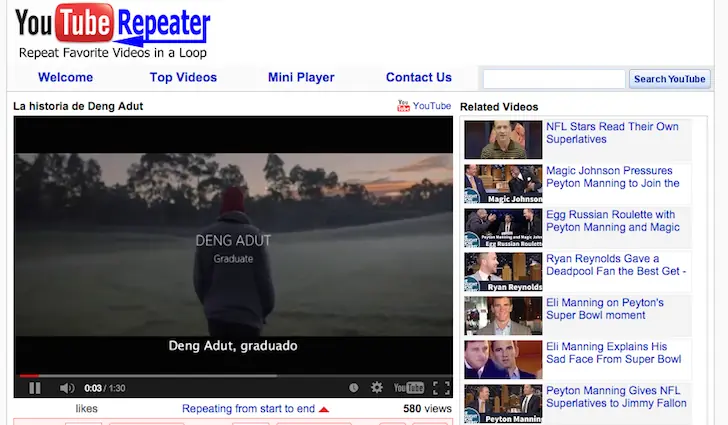Click the Search YouTube button
Screen dimensions: 728x425
[x=670, y=79]
